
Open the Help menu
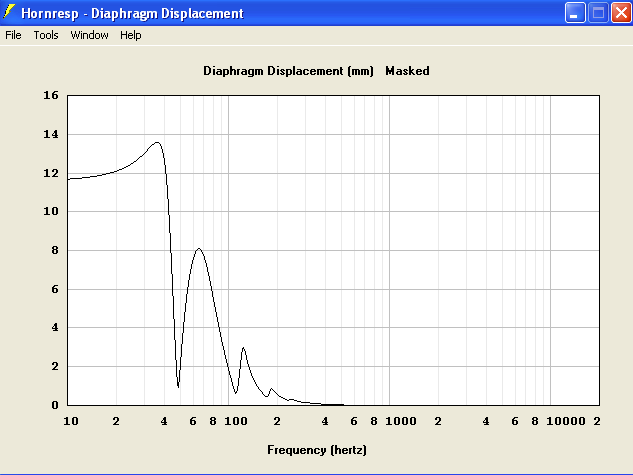(x=131, y=35)
